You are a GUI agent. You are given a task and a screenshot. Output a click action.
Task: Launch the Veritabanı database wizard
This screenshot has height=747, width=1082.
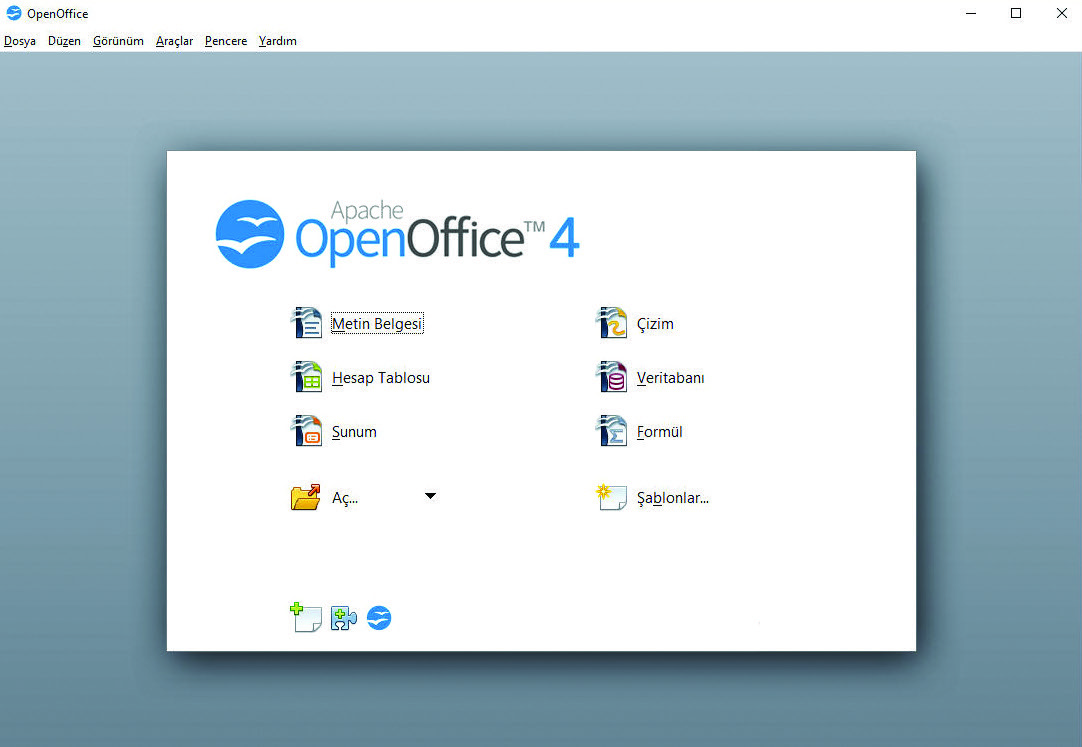pyautogui.click(x=669, y=378)
